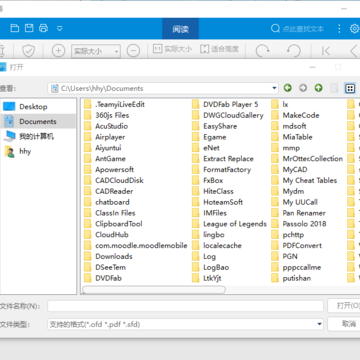The image size is (360, 360).
Task: Click the 文件名称 input field
Action: (185, 306)
